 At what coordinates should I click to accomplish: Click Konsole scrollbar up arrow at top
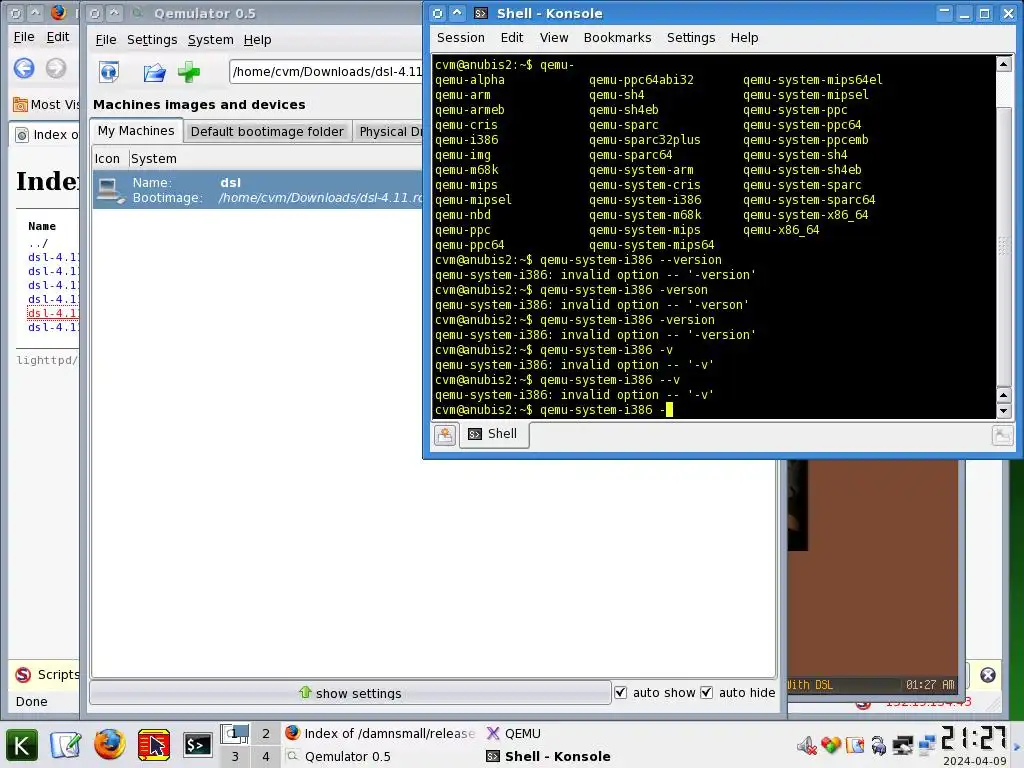click(1004, 64)
